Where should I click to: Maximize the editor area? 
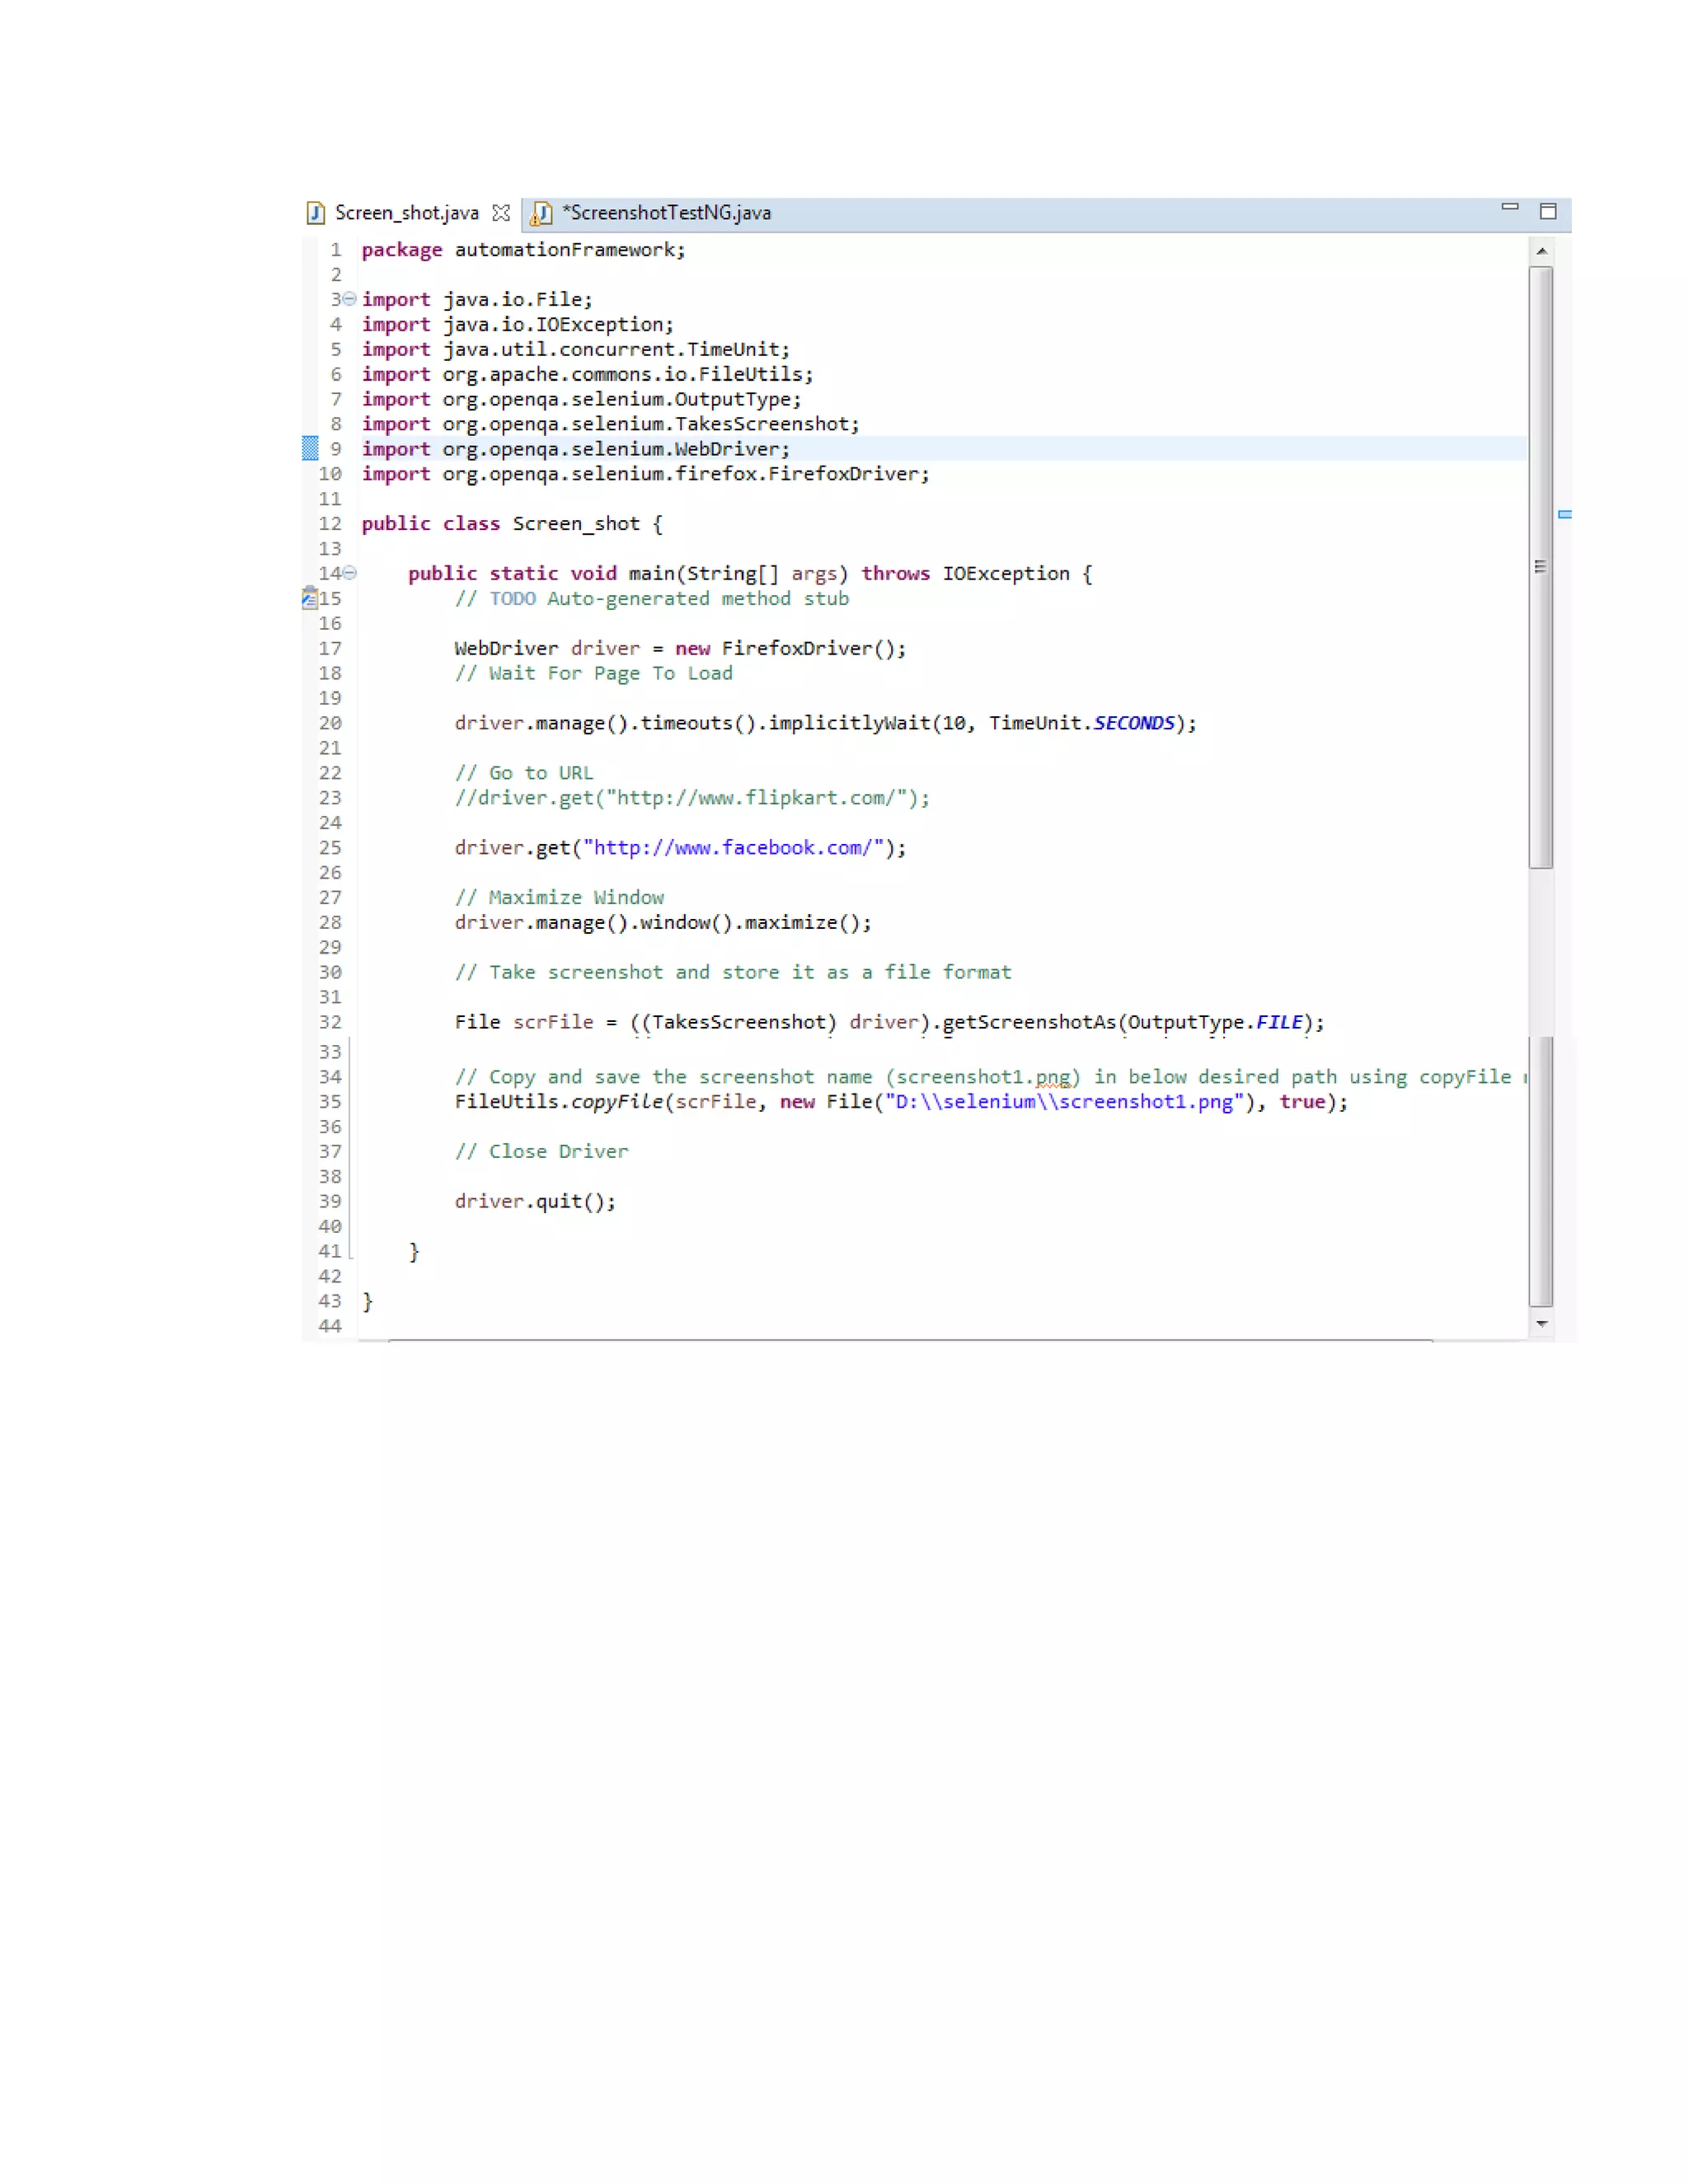click(1548, 211)
